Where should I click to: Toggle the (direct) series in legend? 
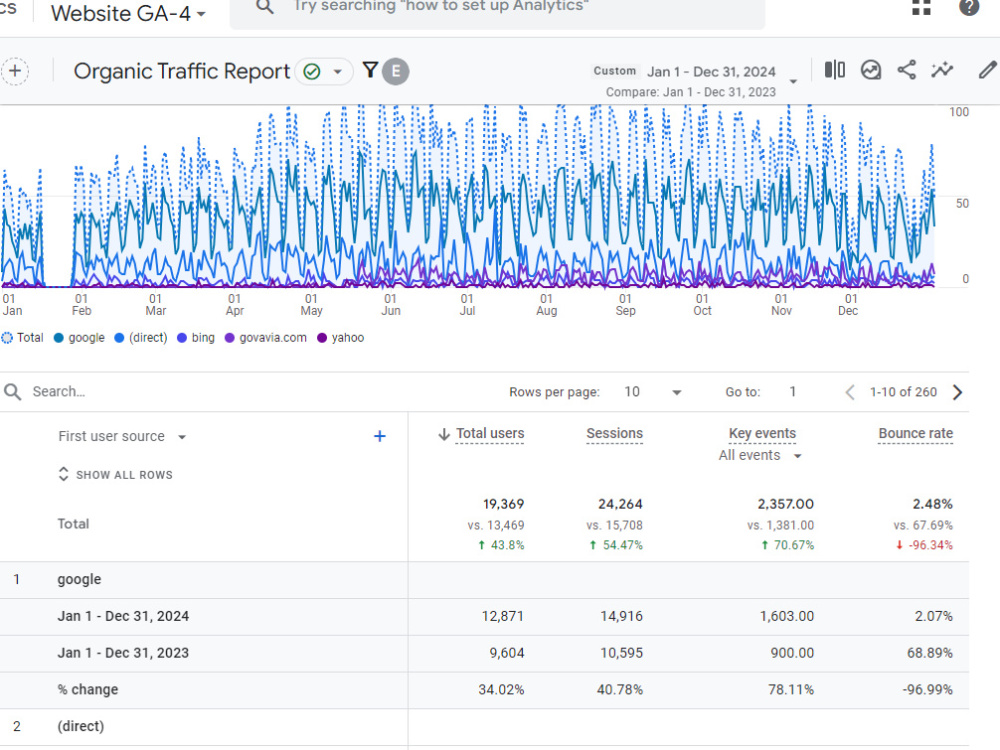coord(140,338)
